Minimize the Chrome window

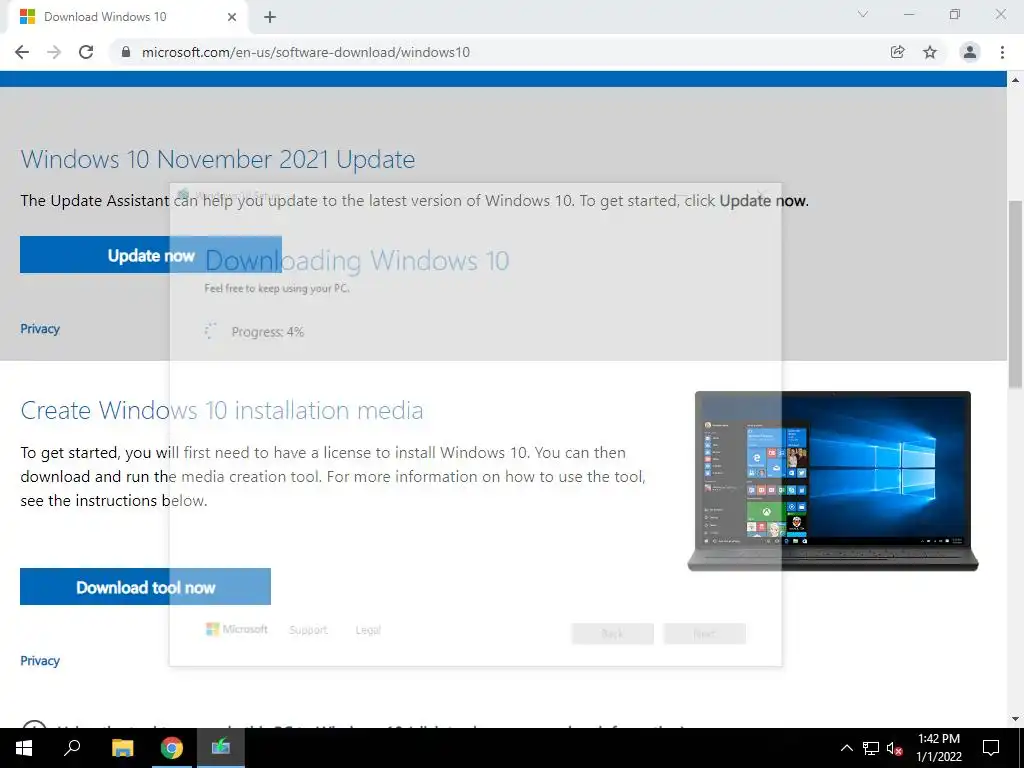coord(908,14)
